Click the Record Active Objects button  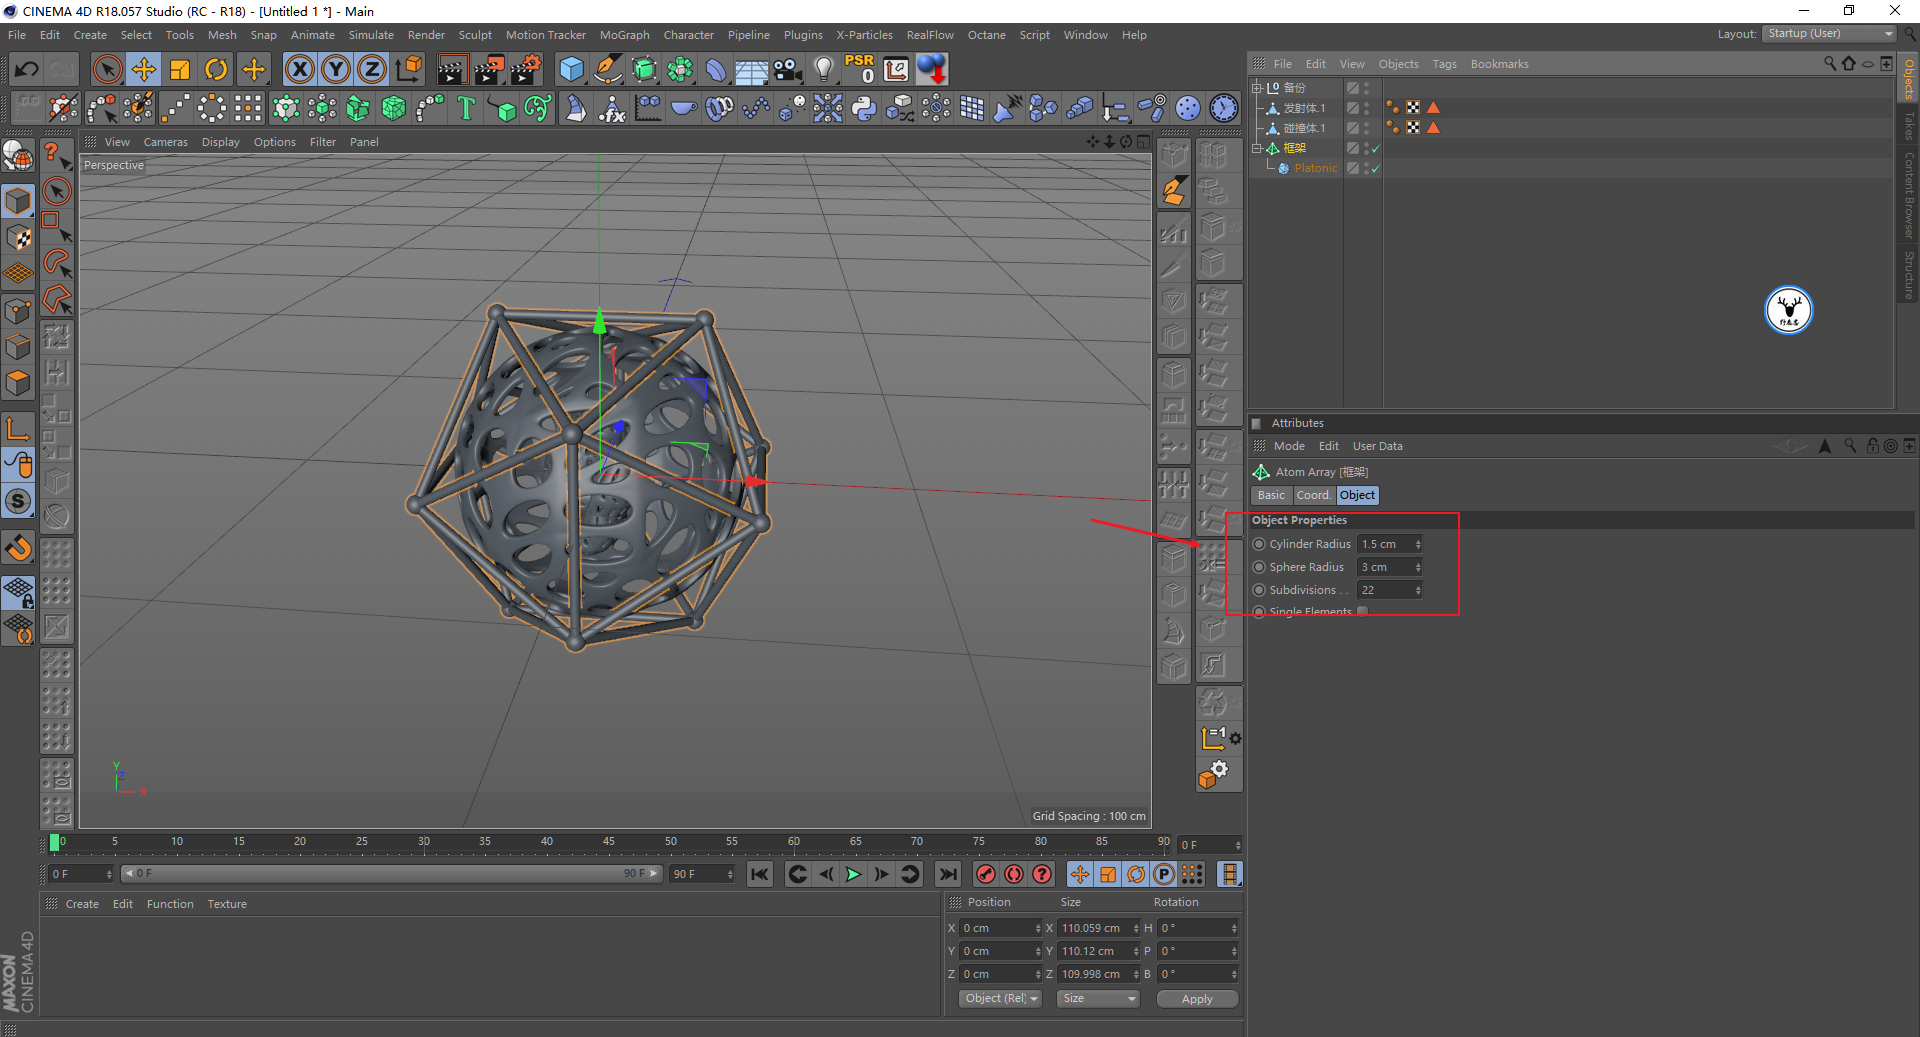click(x=986, y=874)
